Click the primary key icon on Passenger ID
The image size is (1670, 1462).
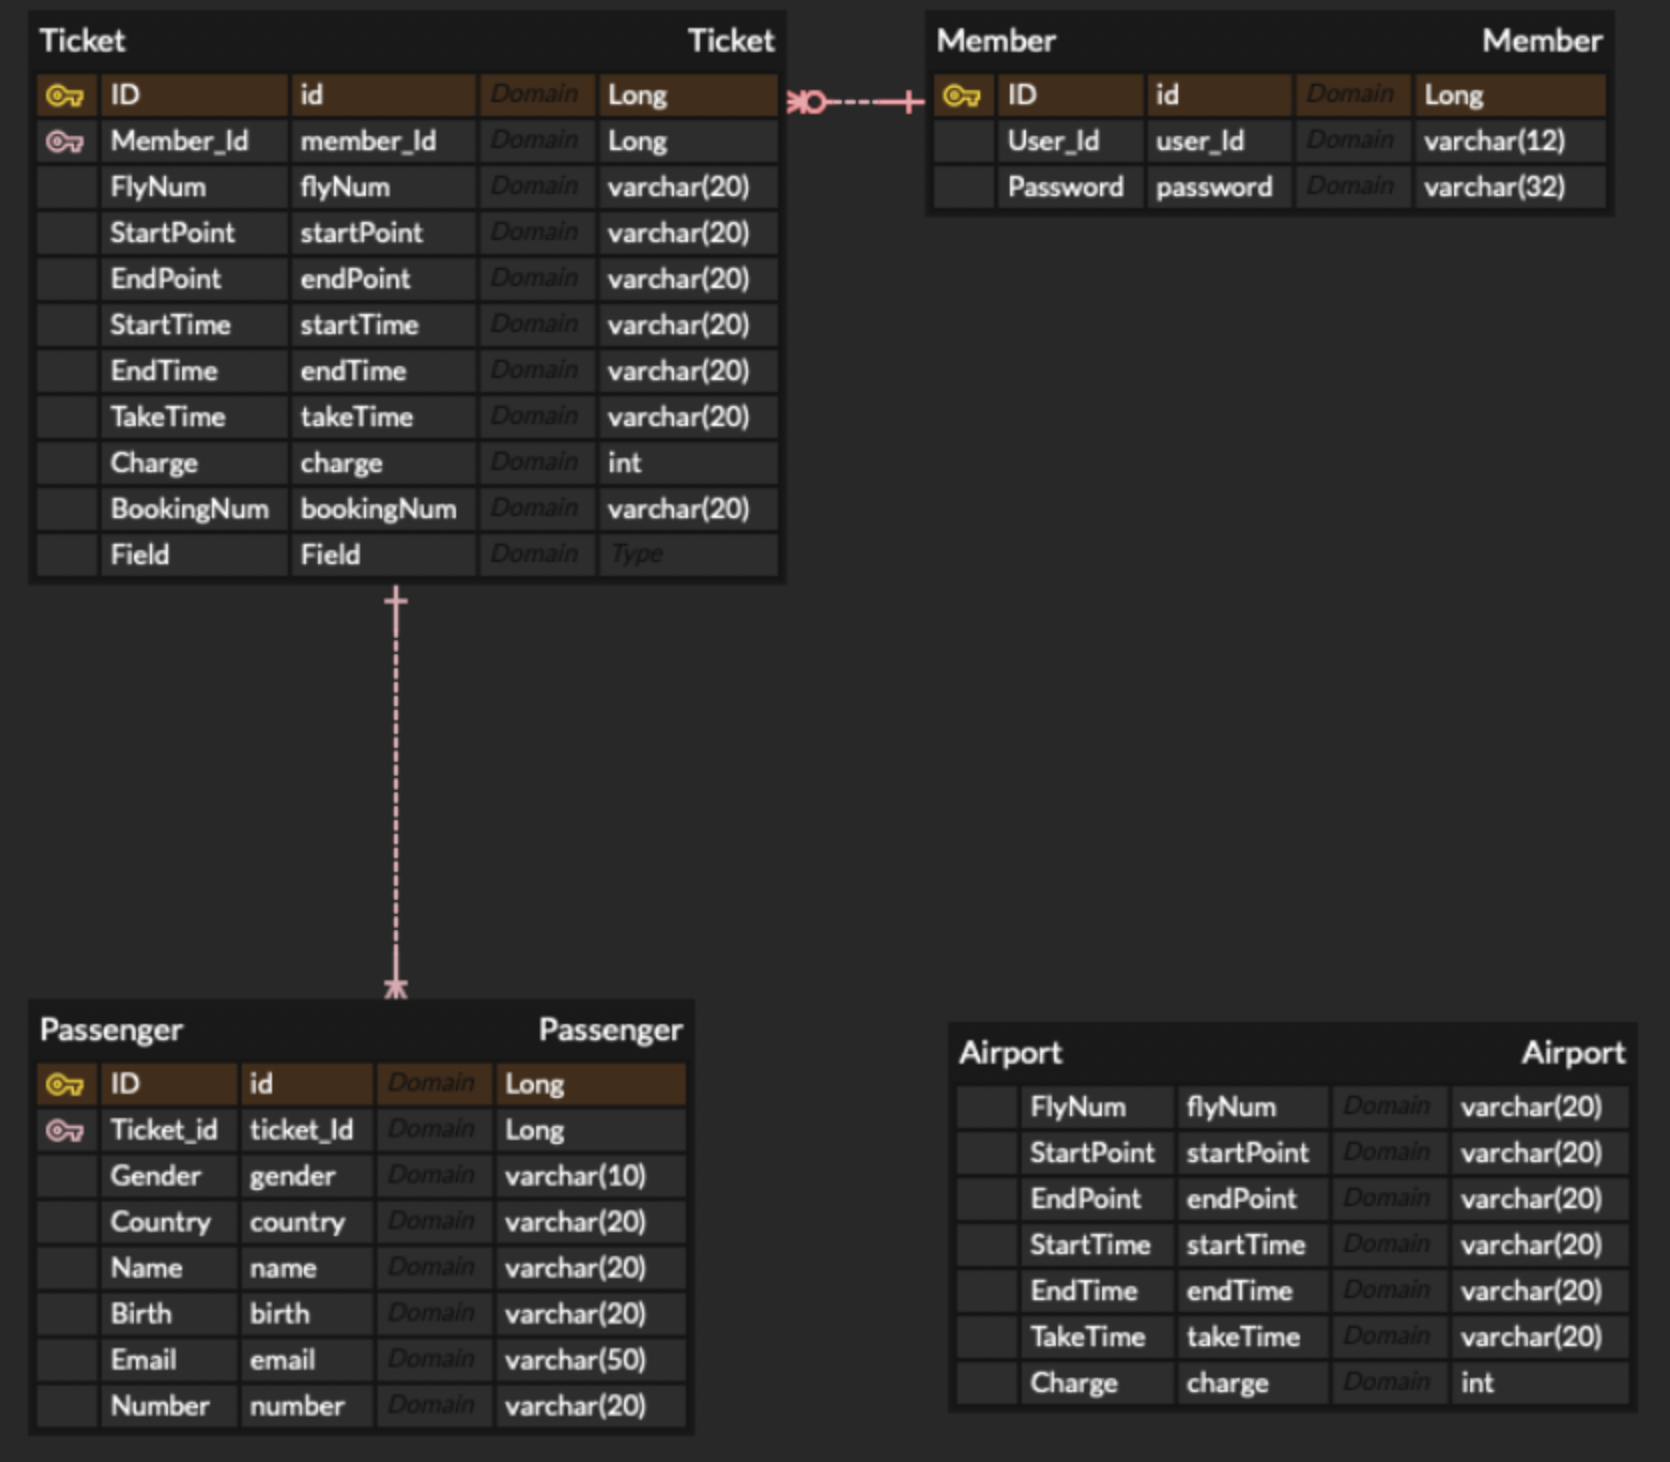pyautogui.click(x=63, y=1083)
